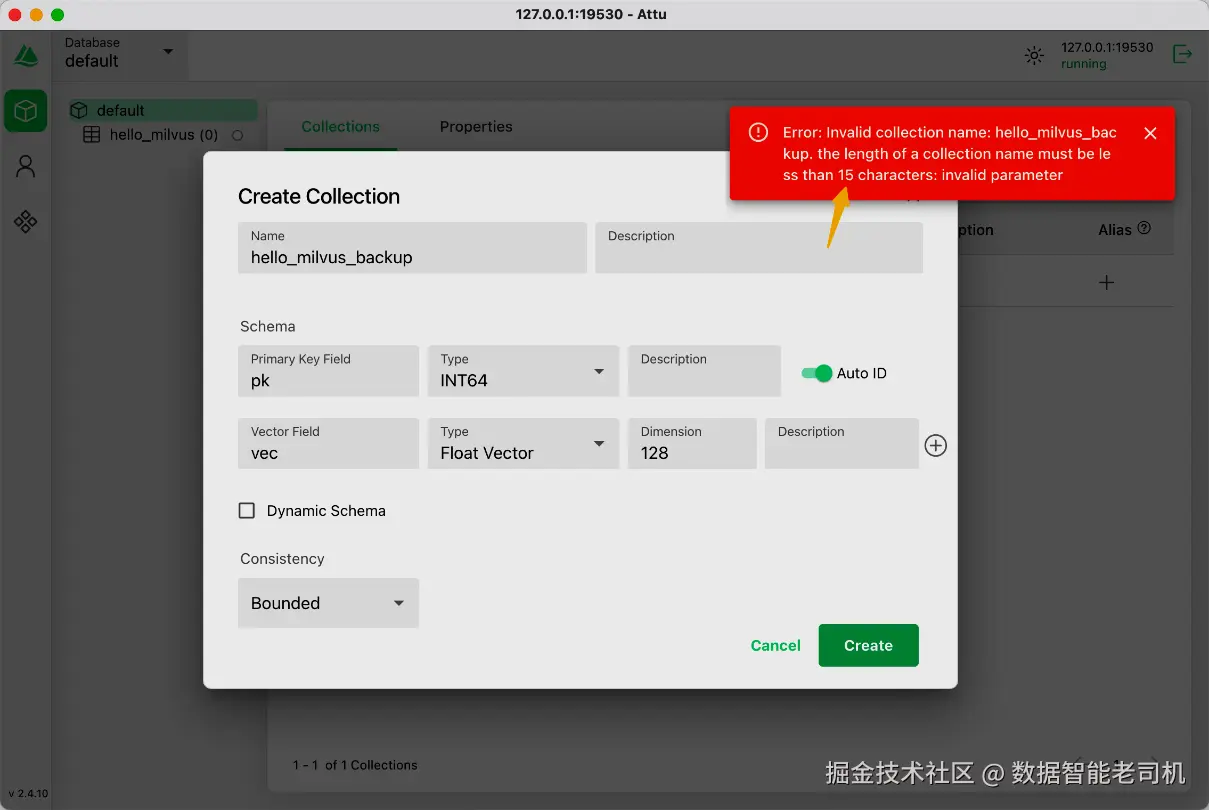Click the 1 - 1 of 1 Collections text

(x=355, y=765)
